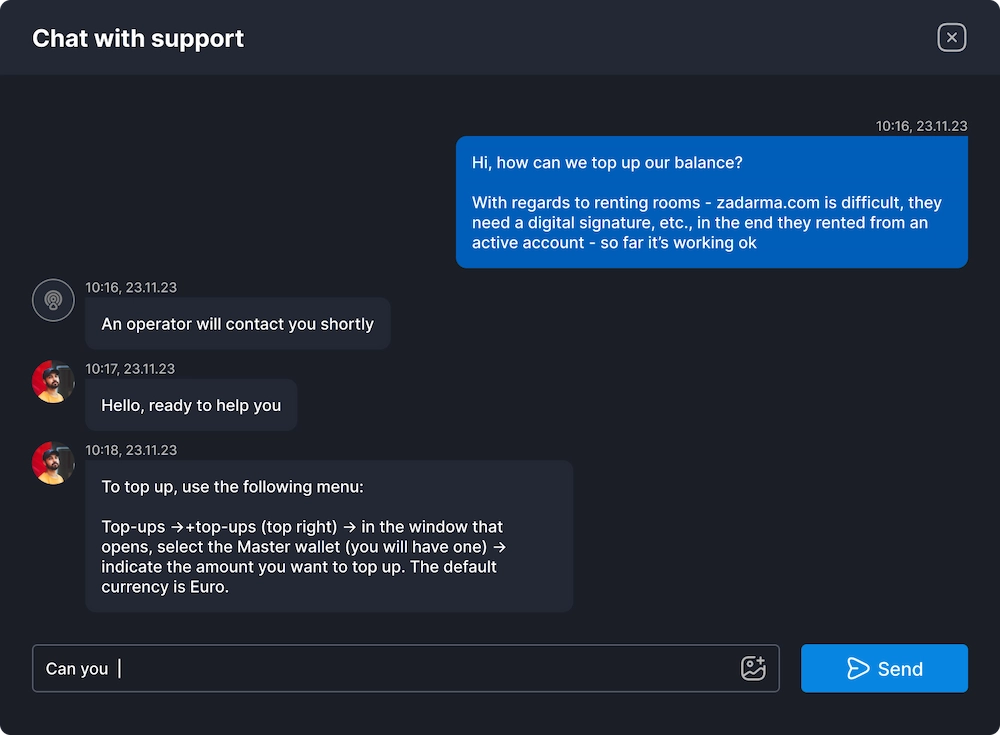Click the 'Chat with support' header title
The width and height of the screenshot is (1000, 735).
point(138,38)
